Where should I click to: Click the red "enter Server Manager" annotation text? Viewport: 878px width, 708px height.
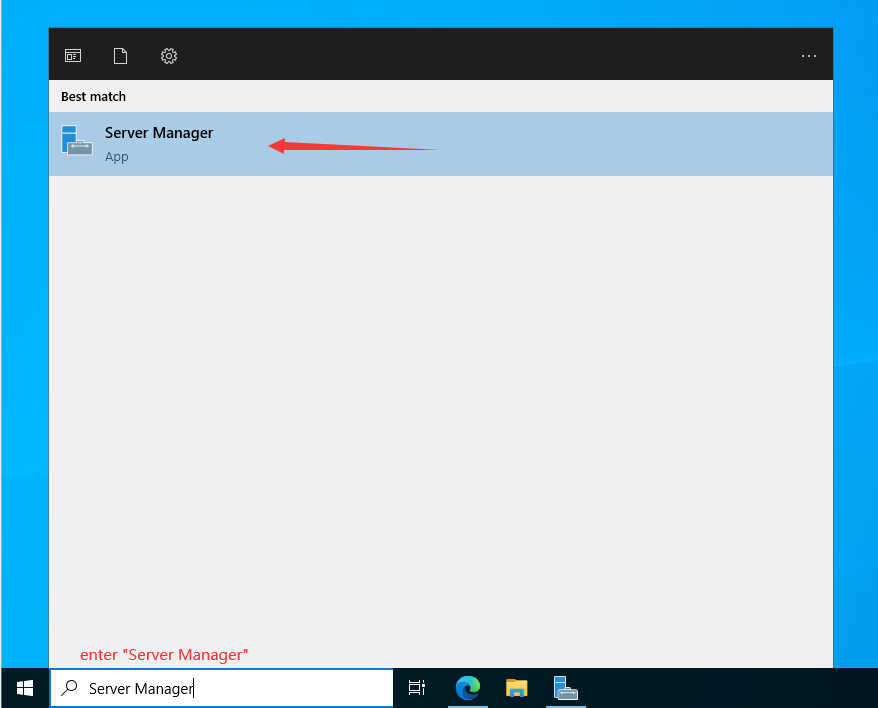[x=164, y=655]
